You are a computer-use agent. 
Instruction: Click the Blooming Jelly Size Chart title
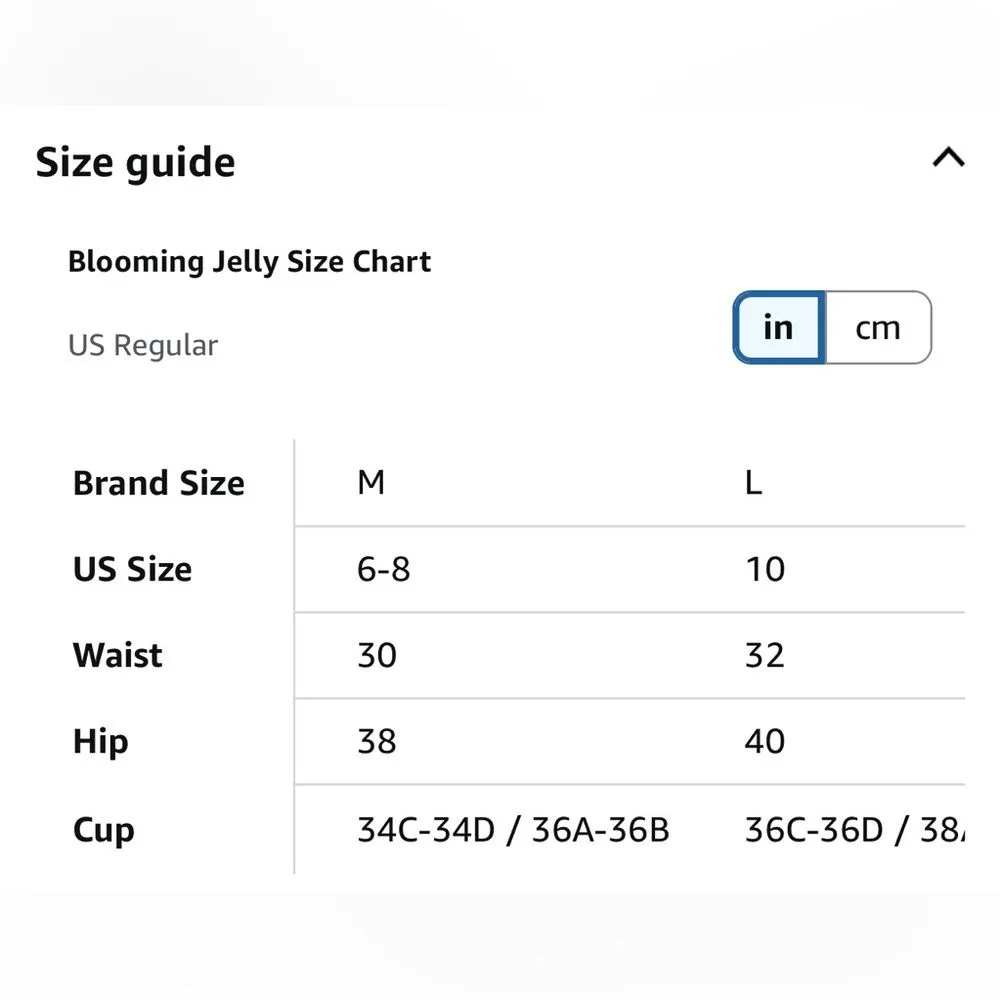point(249,262)
